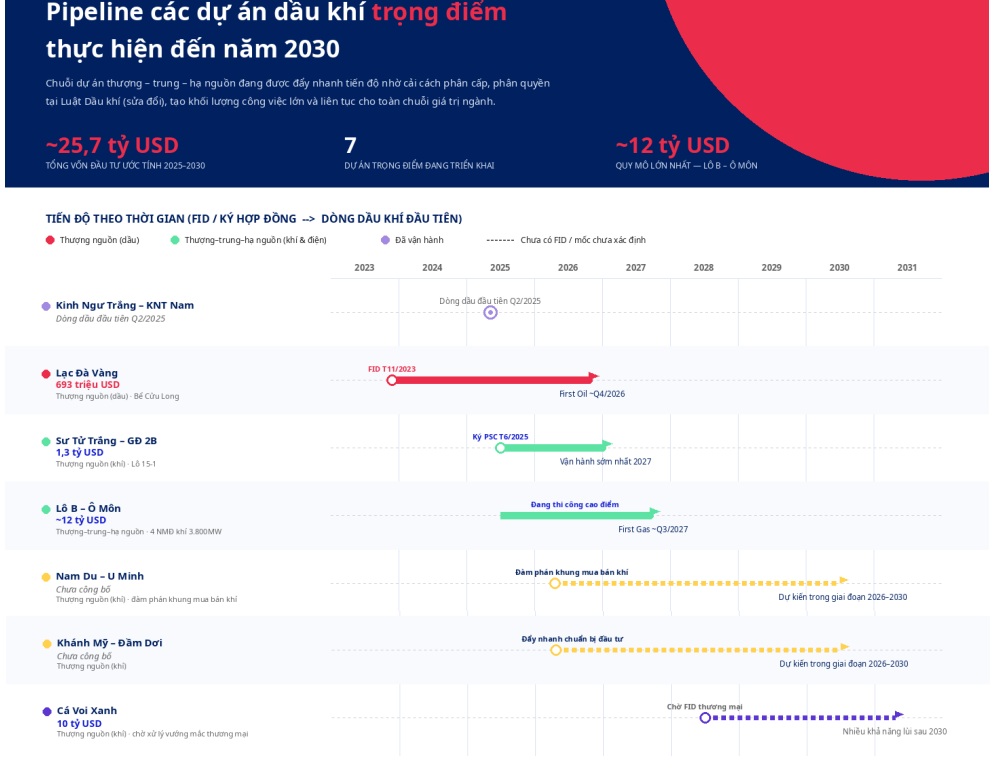Click the Cá Voi Xanh project title
The image size is (997, 770).
tap(87, 711)
